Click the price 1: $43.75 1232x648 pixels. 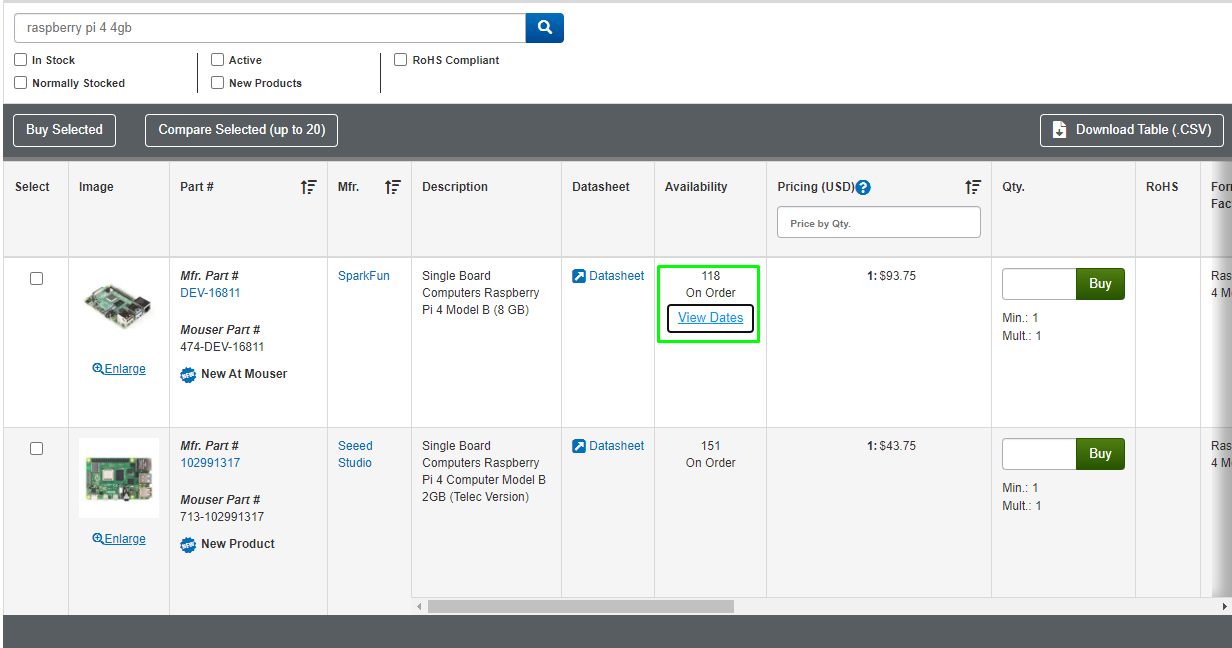pyautogui.click(x=891, y=446)
